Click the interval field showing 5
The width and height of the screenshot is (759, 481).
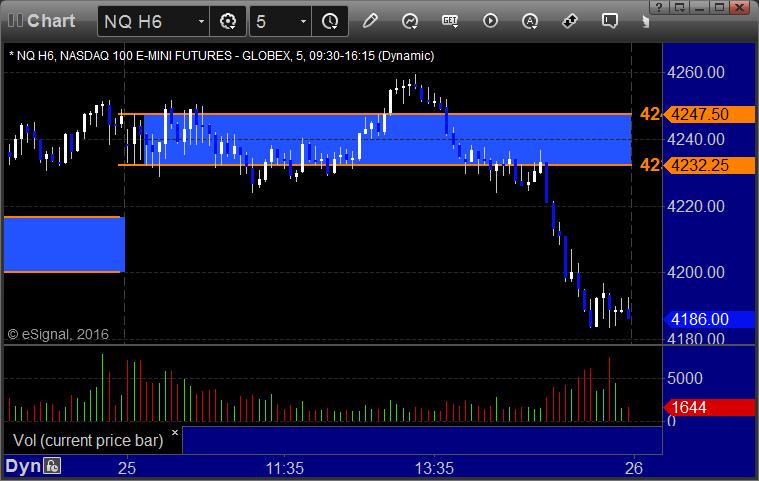coord(281,21)
